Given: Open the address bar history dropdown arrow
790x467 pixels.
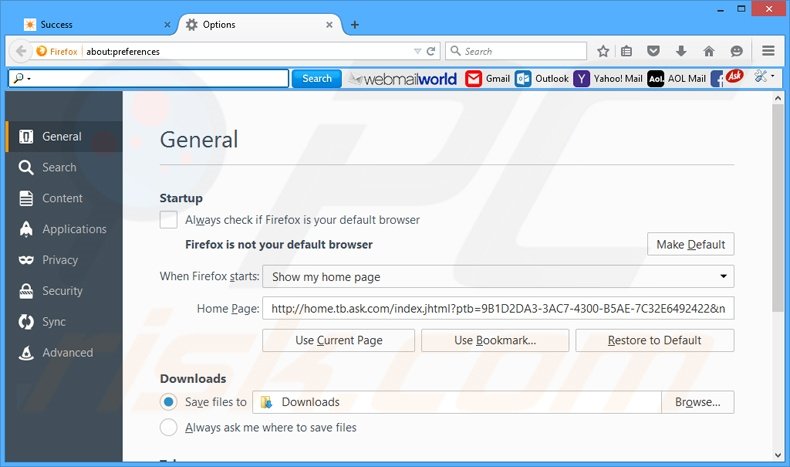Looking at the screenshot, I should tap(417, 51).
